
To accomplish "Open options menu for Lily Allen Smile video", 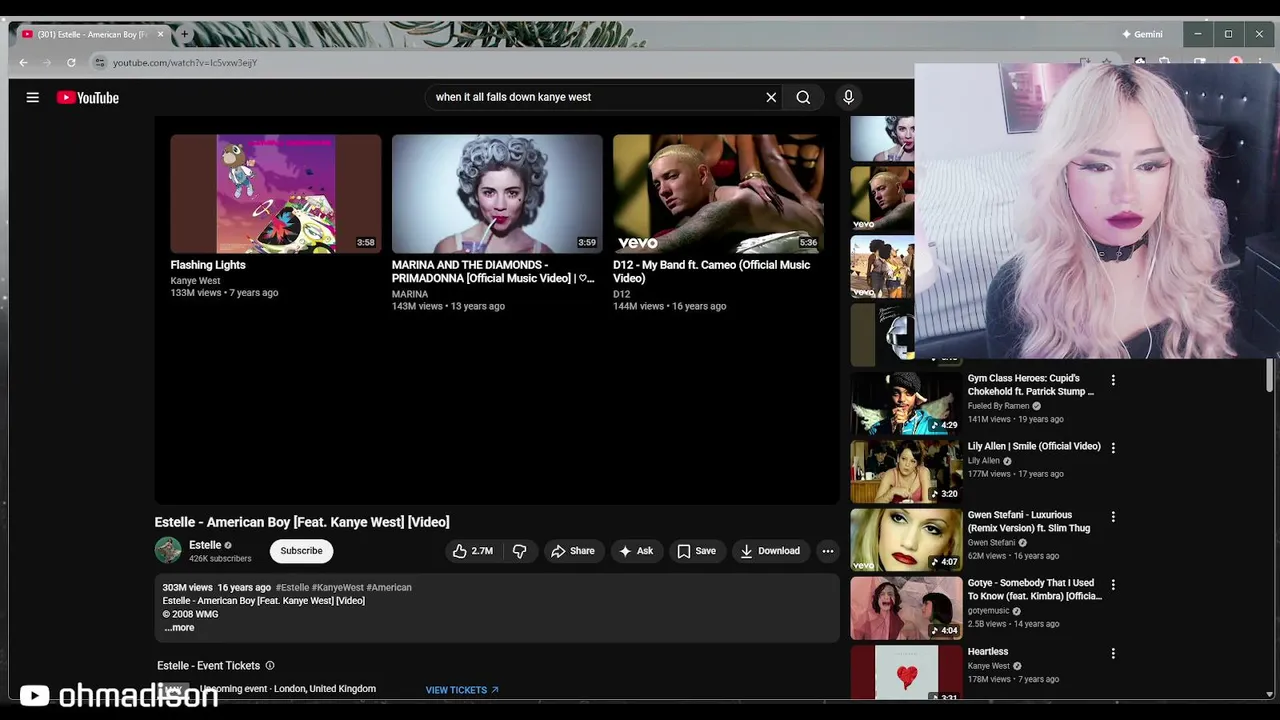I will point(1113,448).
